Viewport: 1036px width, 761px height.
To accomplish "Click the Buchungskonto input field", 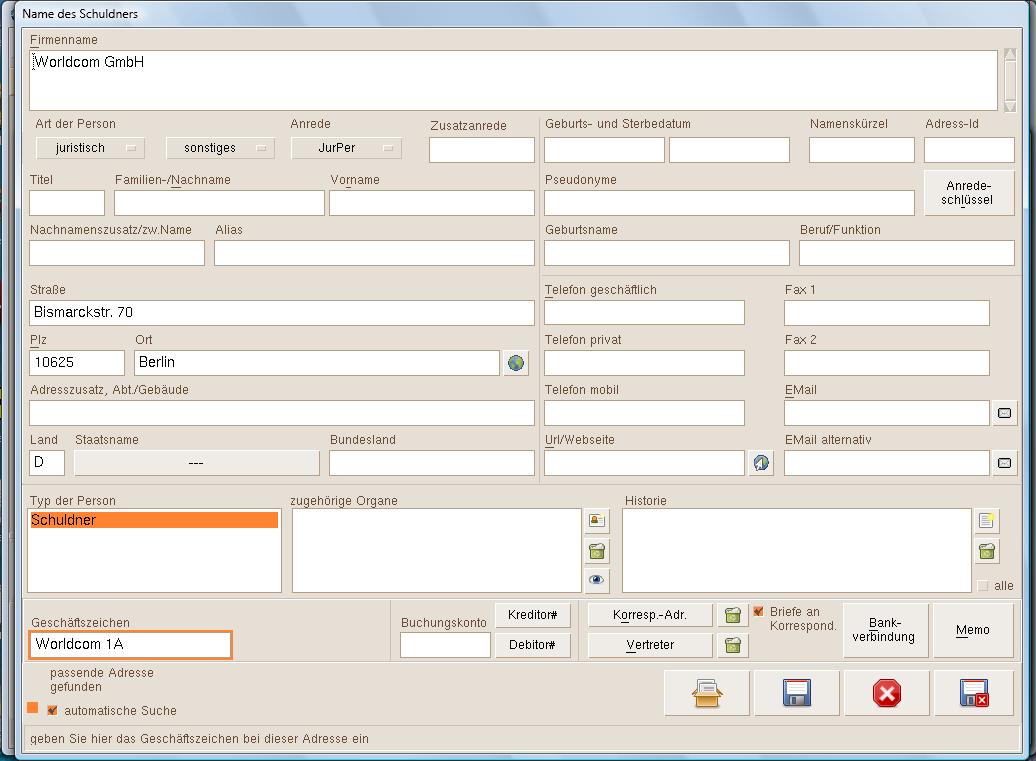I will [x=445, y=645].
